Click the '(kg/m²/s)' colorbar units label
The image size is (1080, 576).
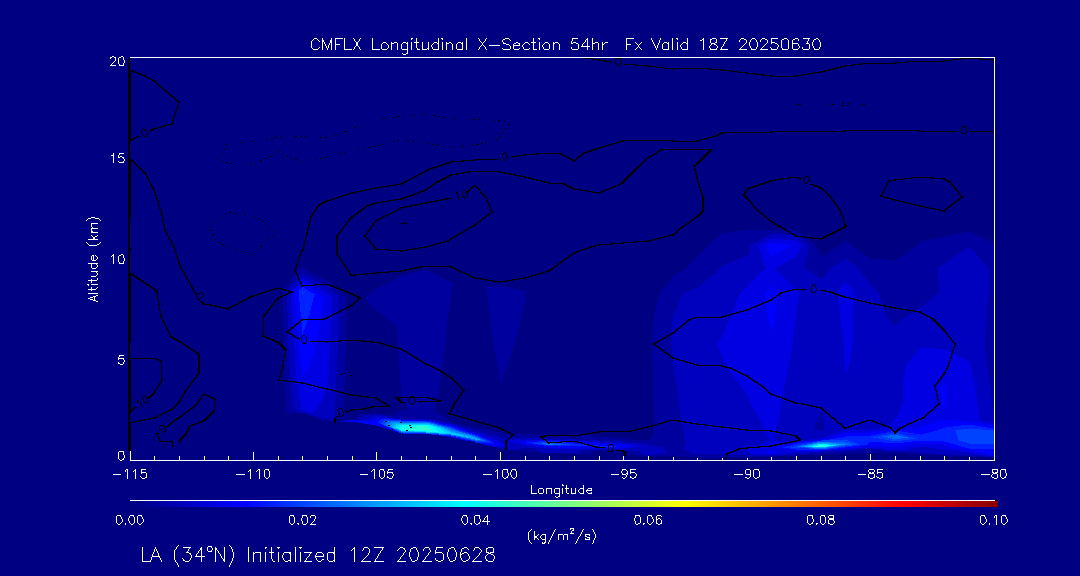(562, 536)
